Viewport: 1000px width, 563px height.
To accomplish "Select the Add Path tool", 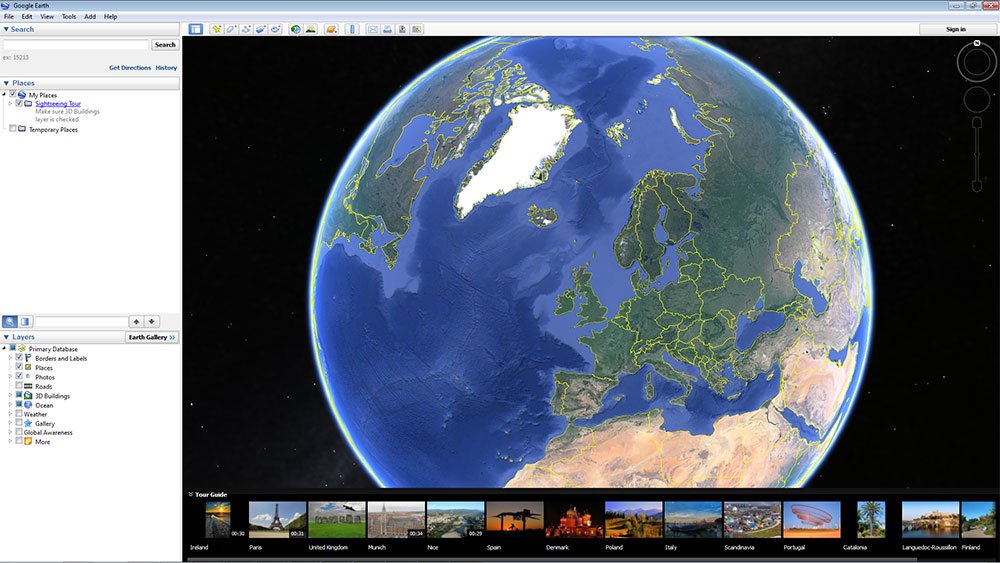I will tap(246, 29).
